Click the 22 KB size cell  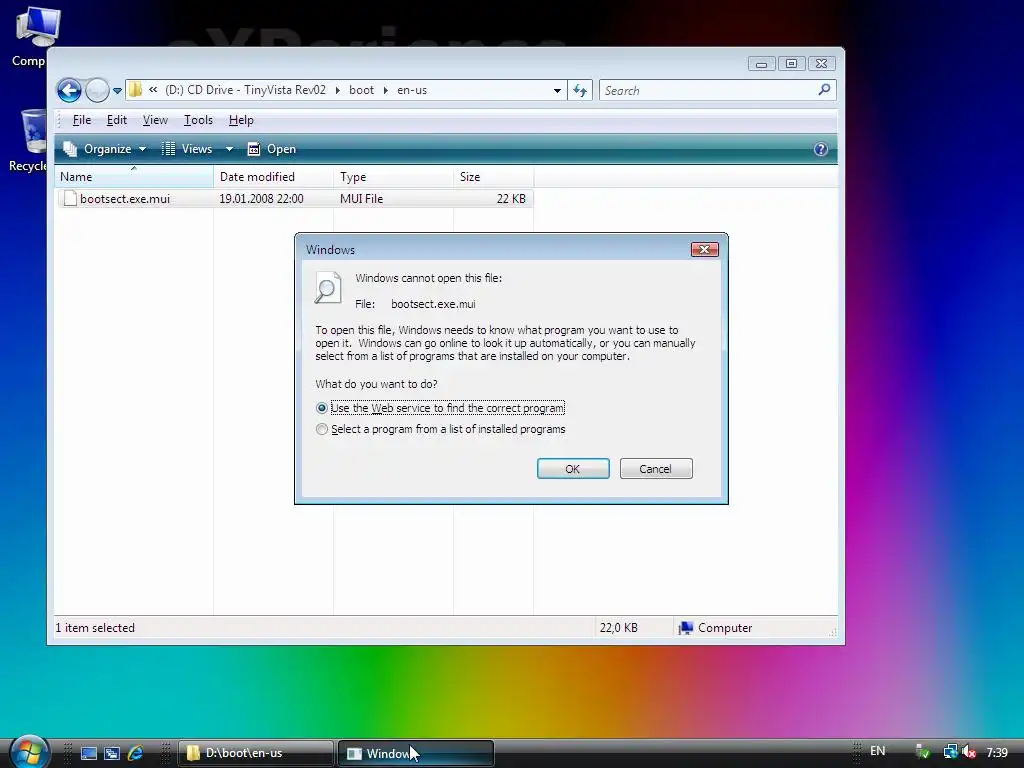pos(511,199)
